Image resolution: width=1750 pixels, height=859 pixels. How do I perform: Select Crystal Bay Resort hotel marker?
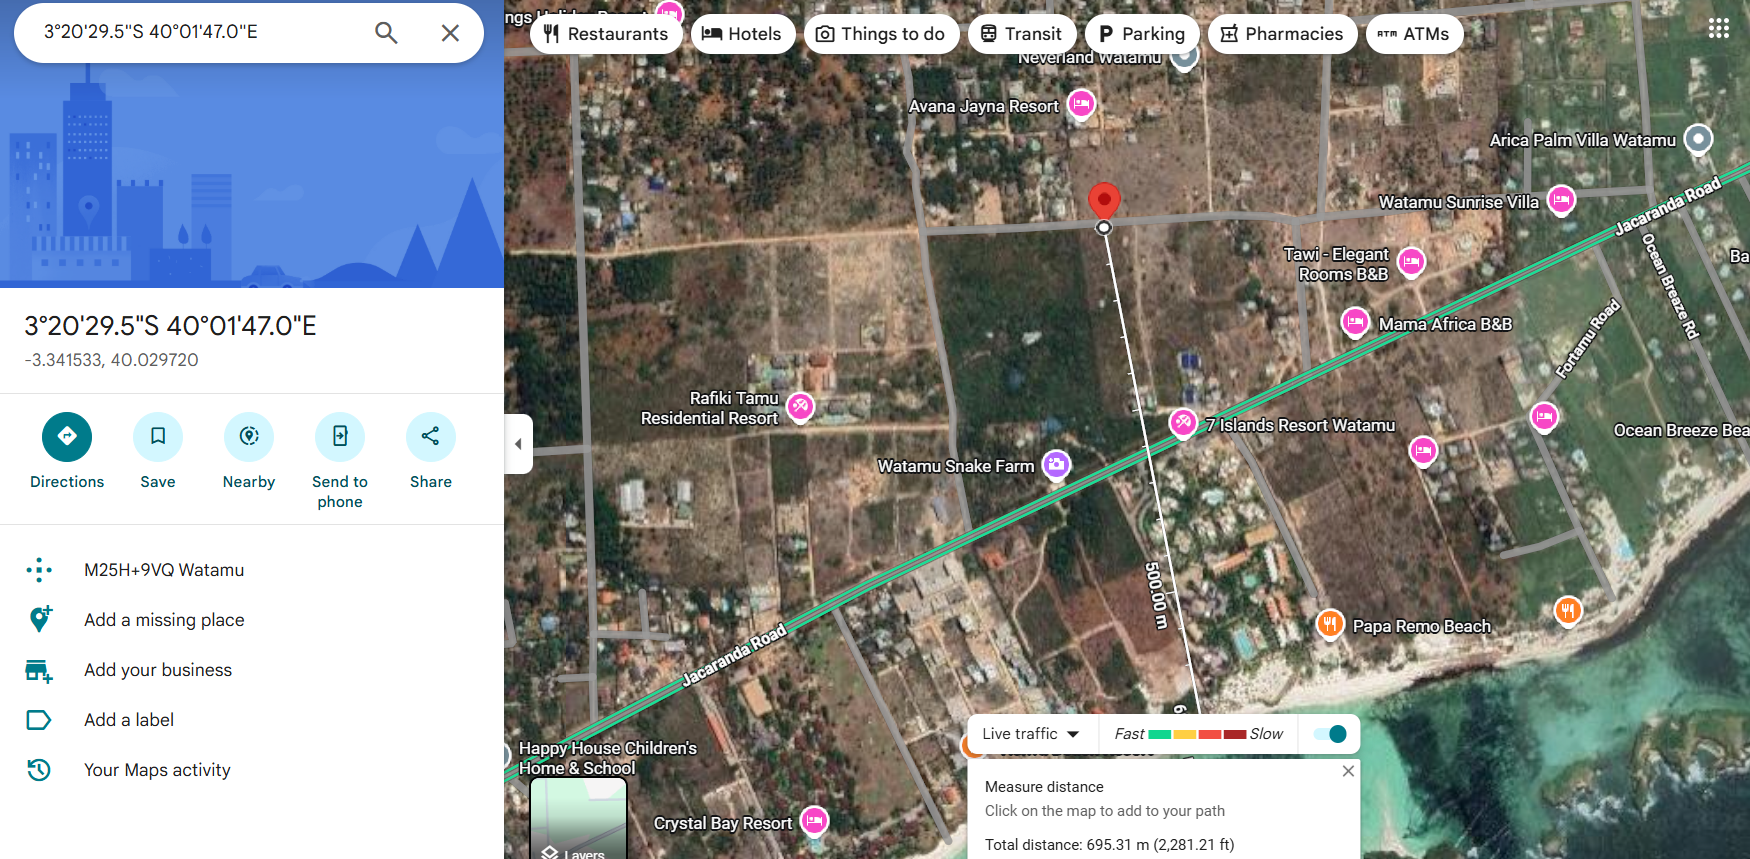[x=815, y=821]
